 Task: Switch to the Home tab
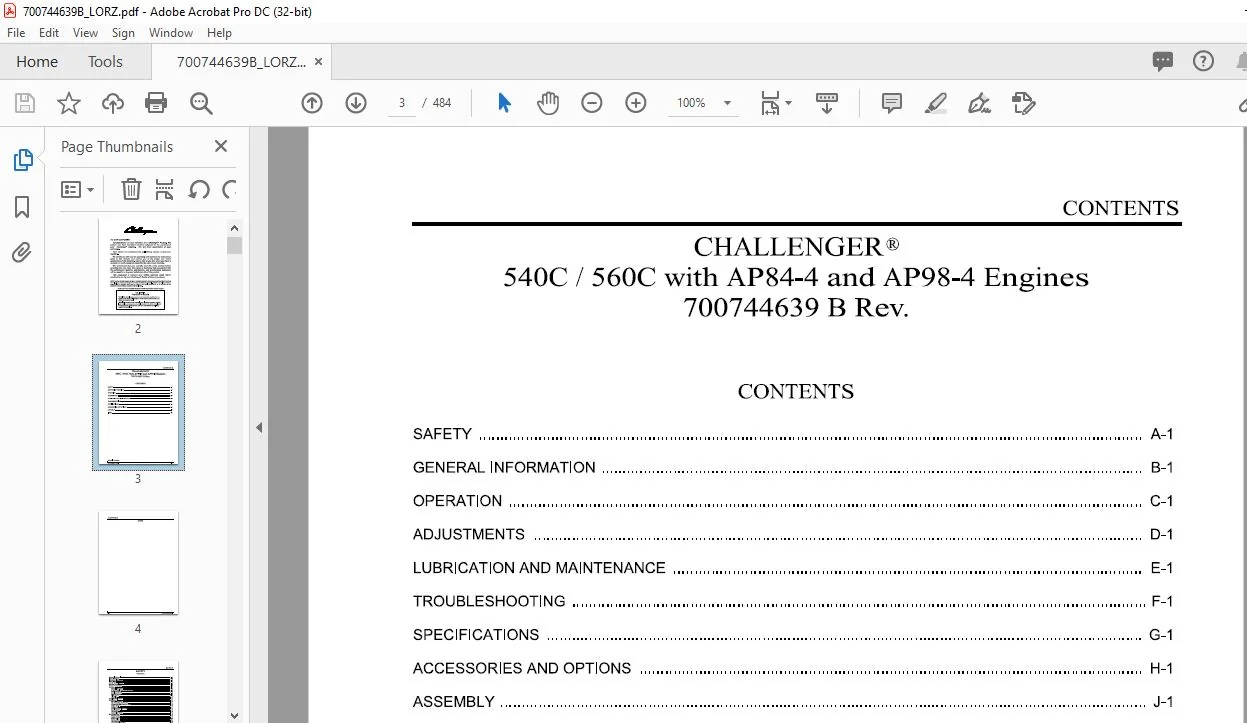(37, 61)
